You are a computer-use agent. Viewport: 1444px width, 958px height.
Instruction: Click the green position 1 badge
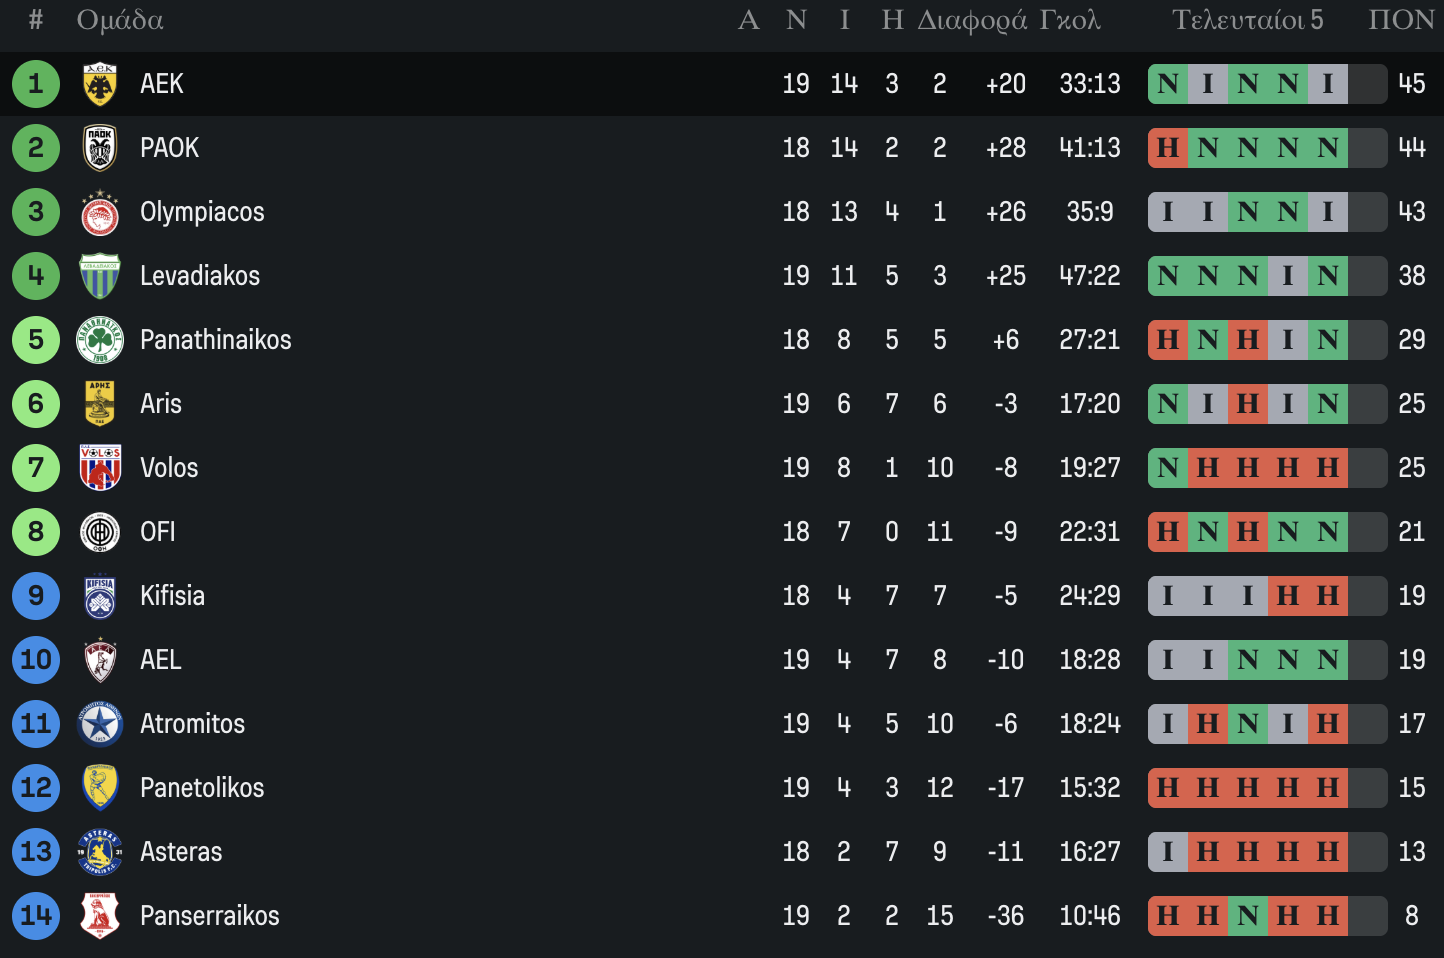pos(36,84)
